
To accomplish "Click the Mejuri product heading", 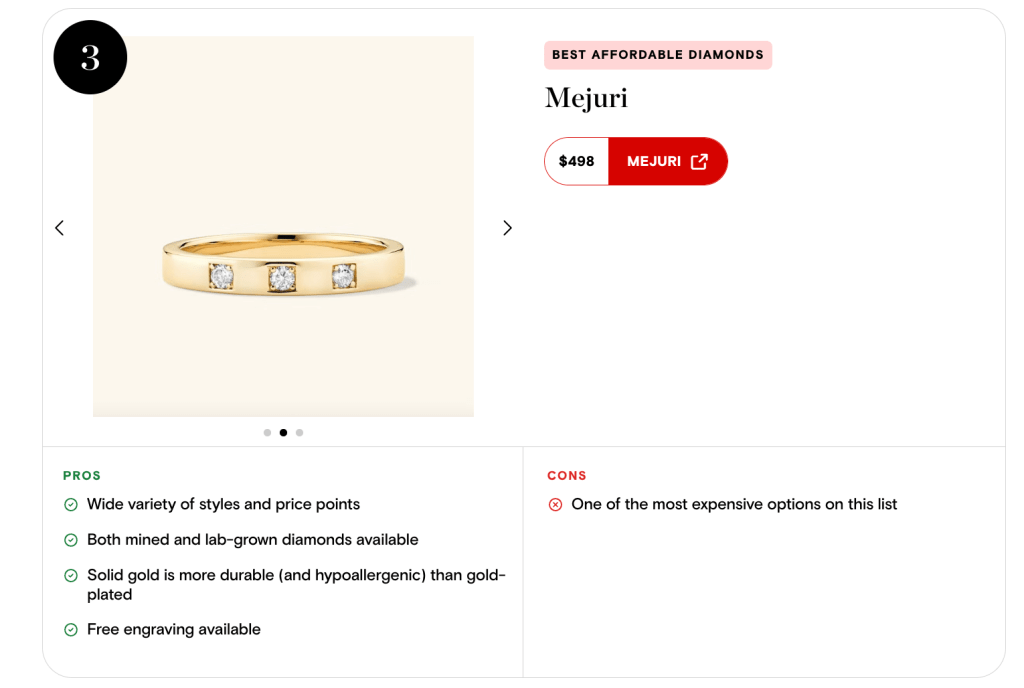I will tap(586, 98).
